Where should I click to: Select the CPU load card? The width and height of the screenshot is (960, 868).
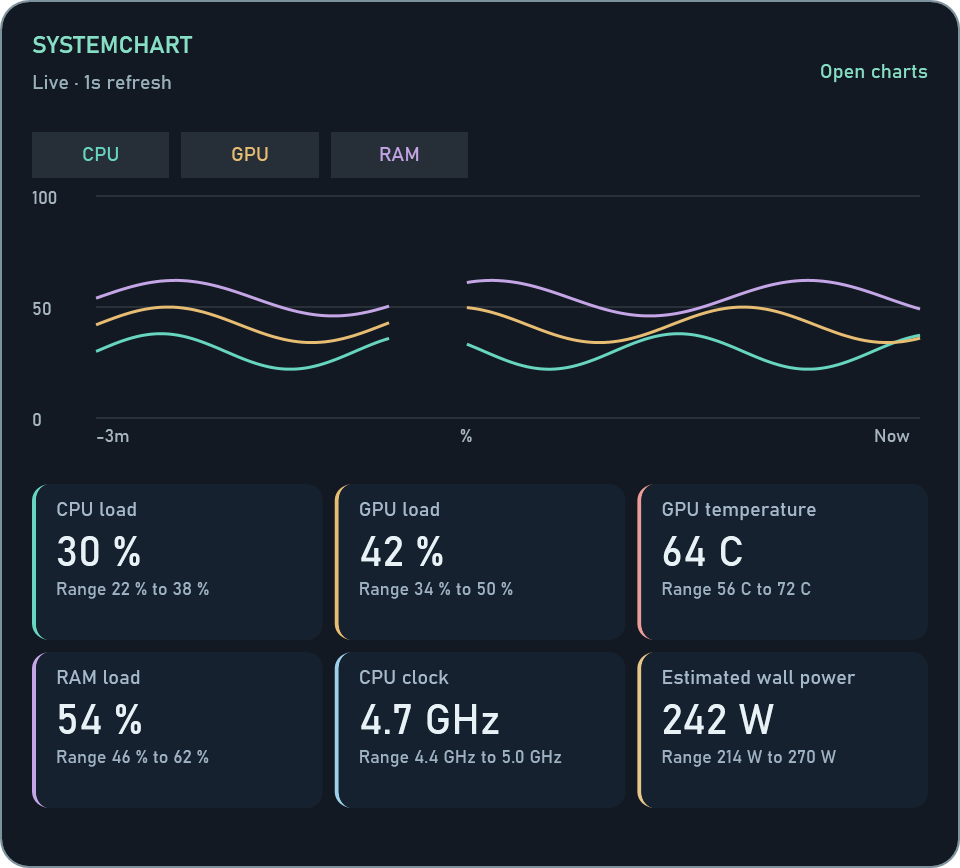[178, 562]
